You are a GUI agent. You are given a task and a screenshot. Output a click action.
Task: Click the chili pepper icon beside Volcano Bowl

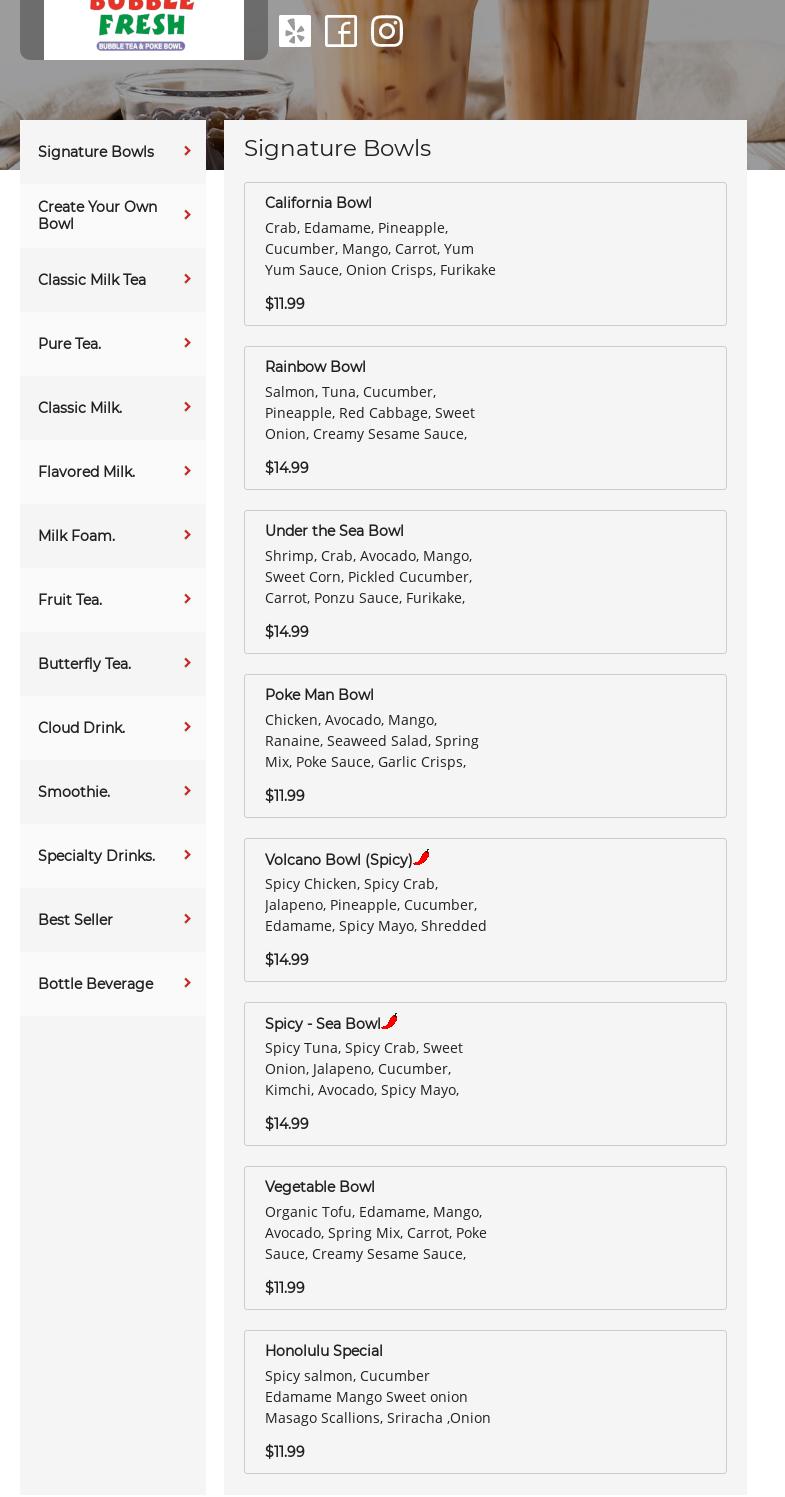click(422, 858)
